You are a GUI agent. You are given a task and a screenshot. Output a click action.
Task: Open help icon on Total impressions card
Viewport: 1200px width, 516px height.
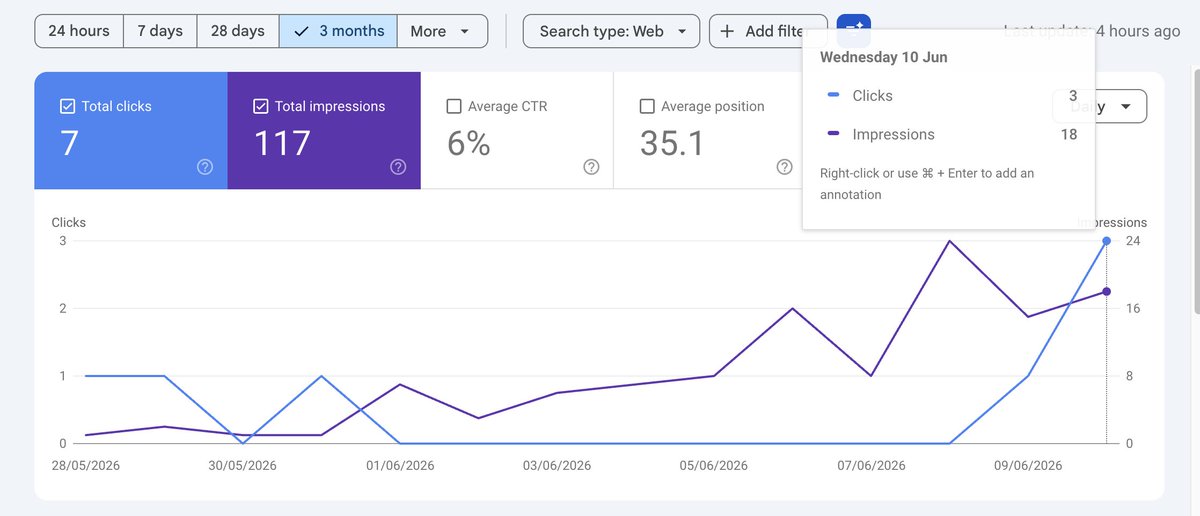tap(398, 167)
